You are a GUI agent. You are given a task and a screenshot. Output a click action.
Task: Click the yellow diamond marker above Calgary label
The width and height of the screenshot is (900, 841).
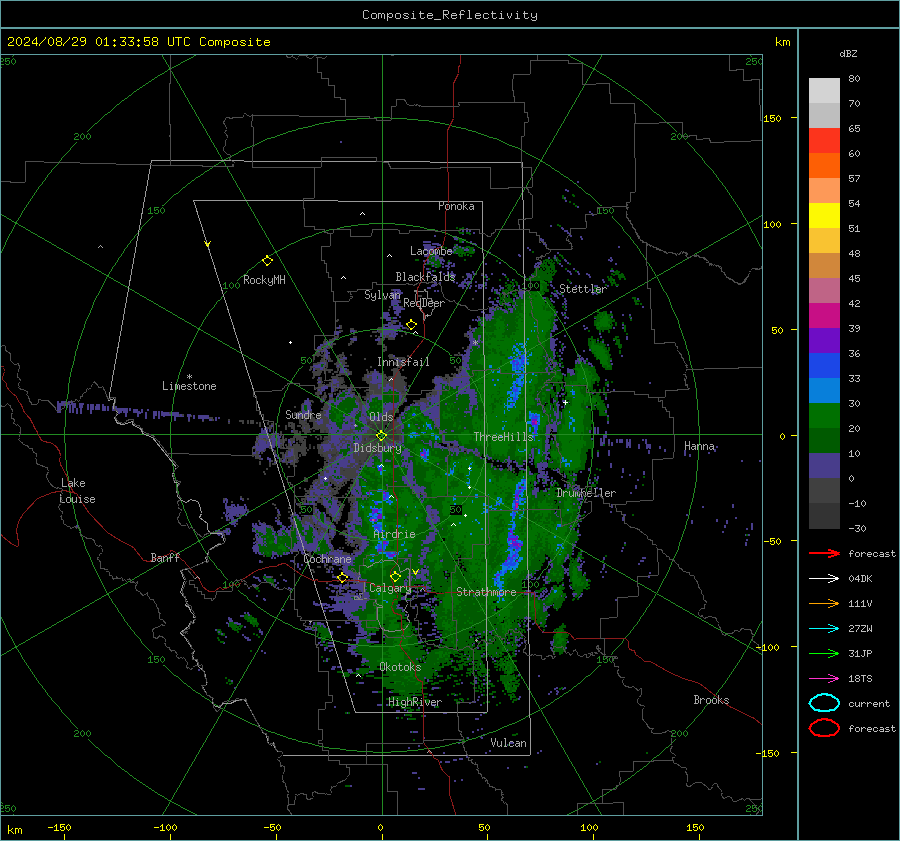tap(395, 576)
